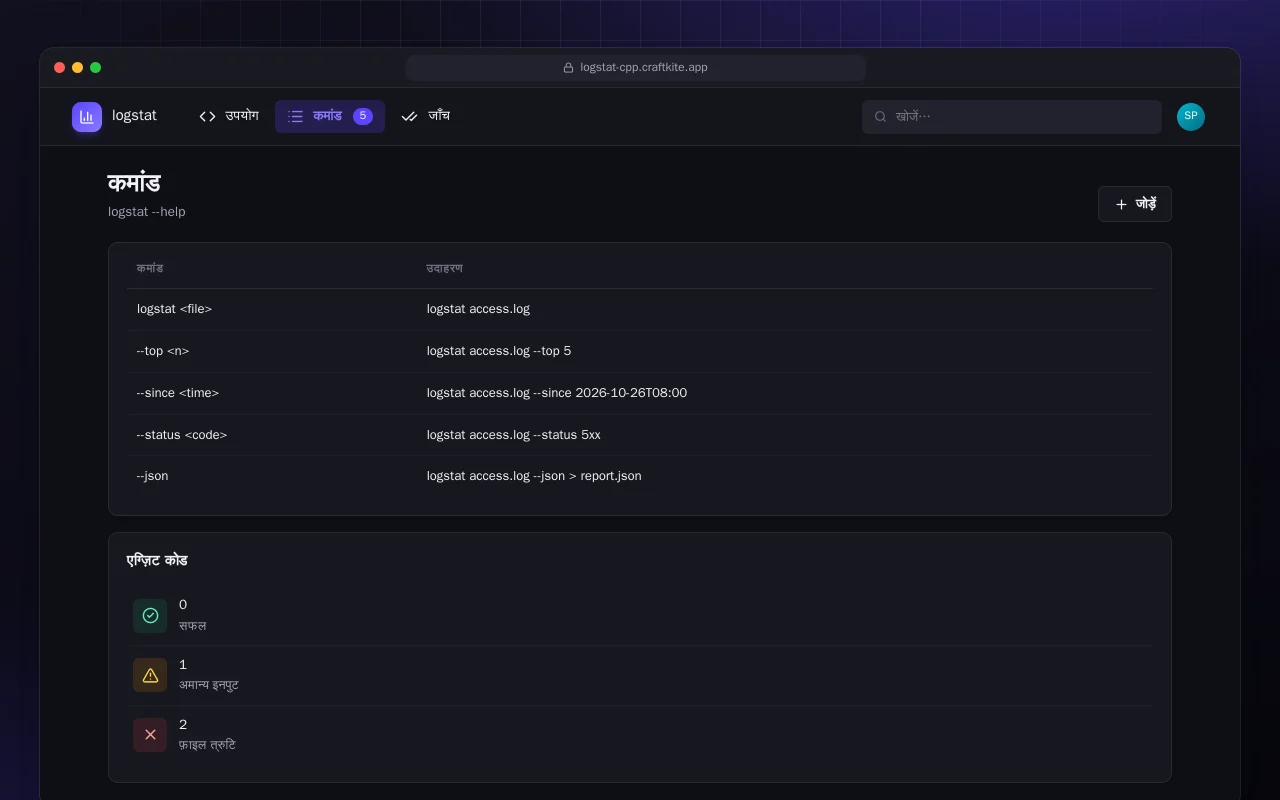
Task: Click the logstat access.log --status 5xx example
Action: (x=514, y=435)
